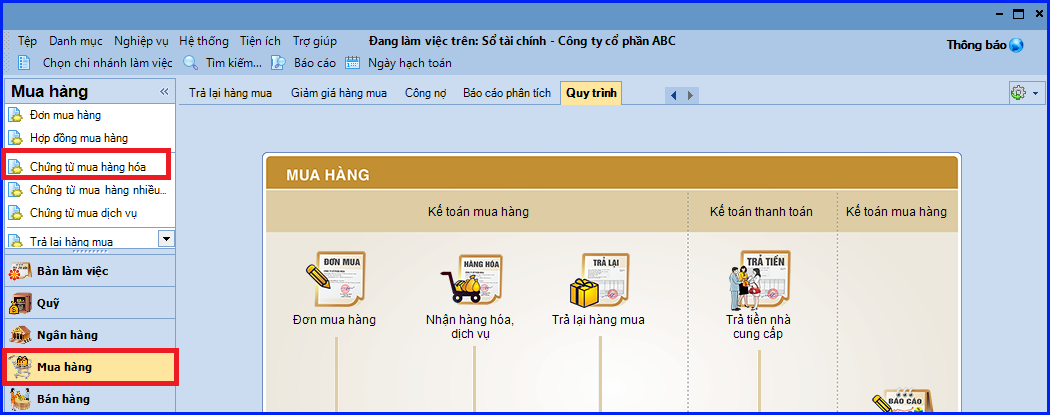1050x415 pixels.
Task: Click the Bán hàng module icon
Action: click(x=20, y=399)
